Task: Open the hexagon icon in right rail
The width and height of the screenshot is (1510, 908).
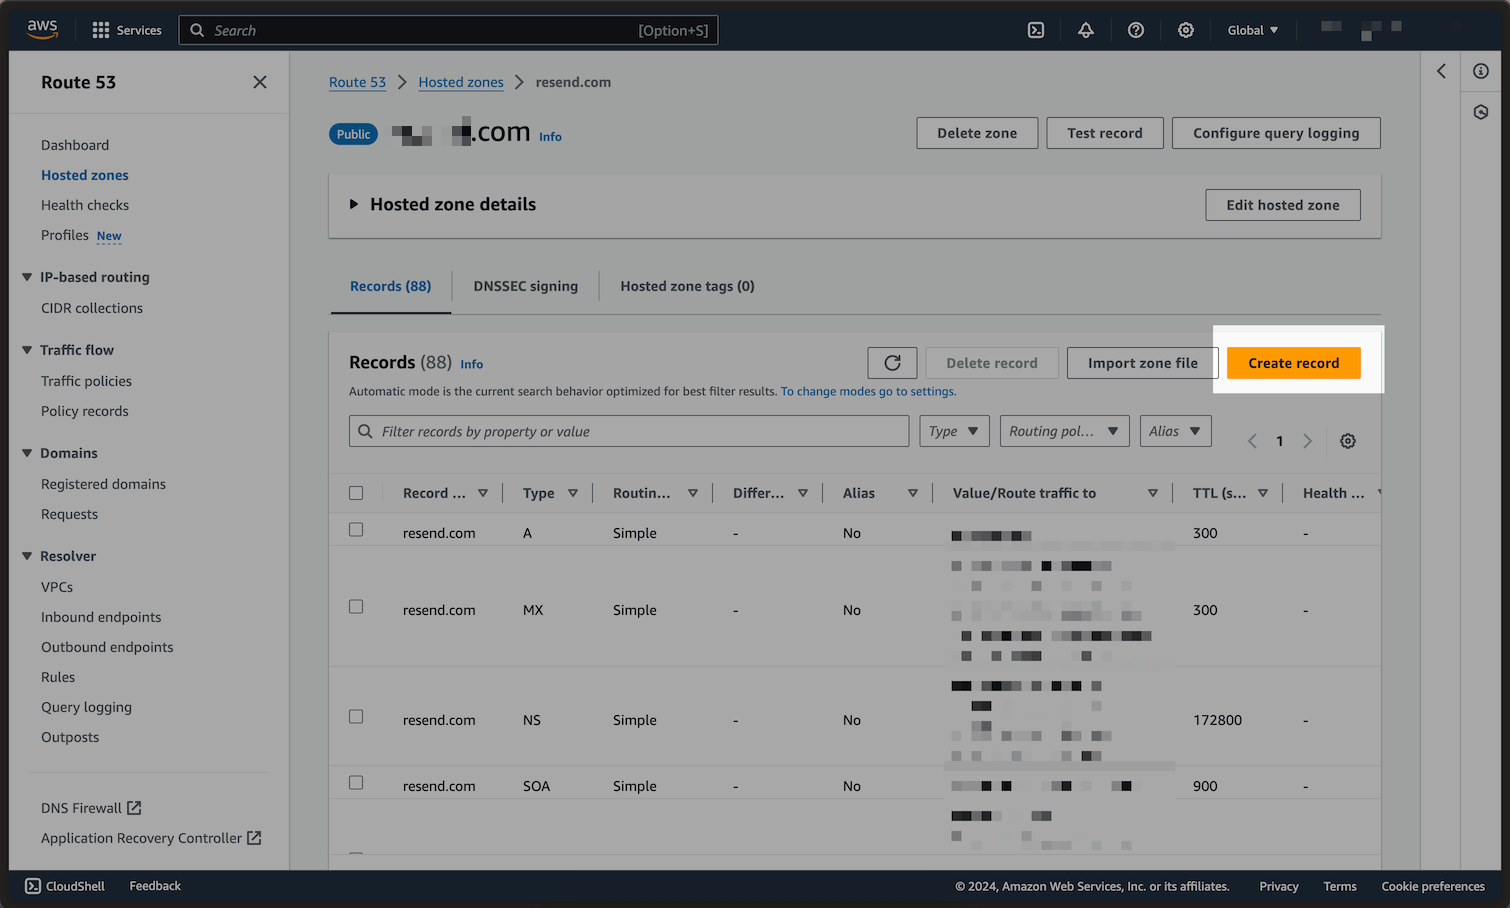Action: (x=1481, y=112)
